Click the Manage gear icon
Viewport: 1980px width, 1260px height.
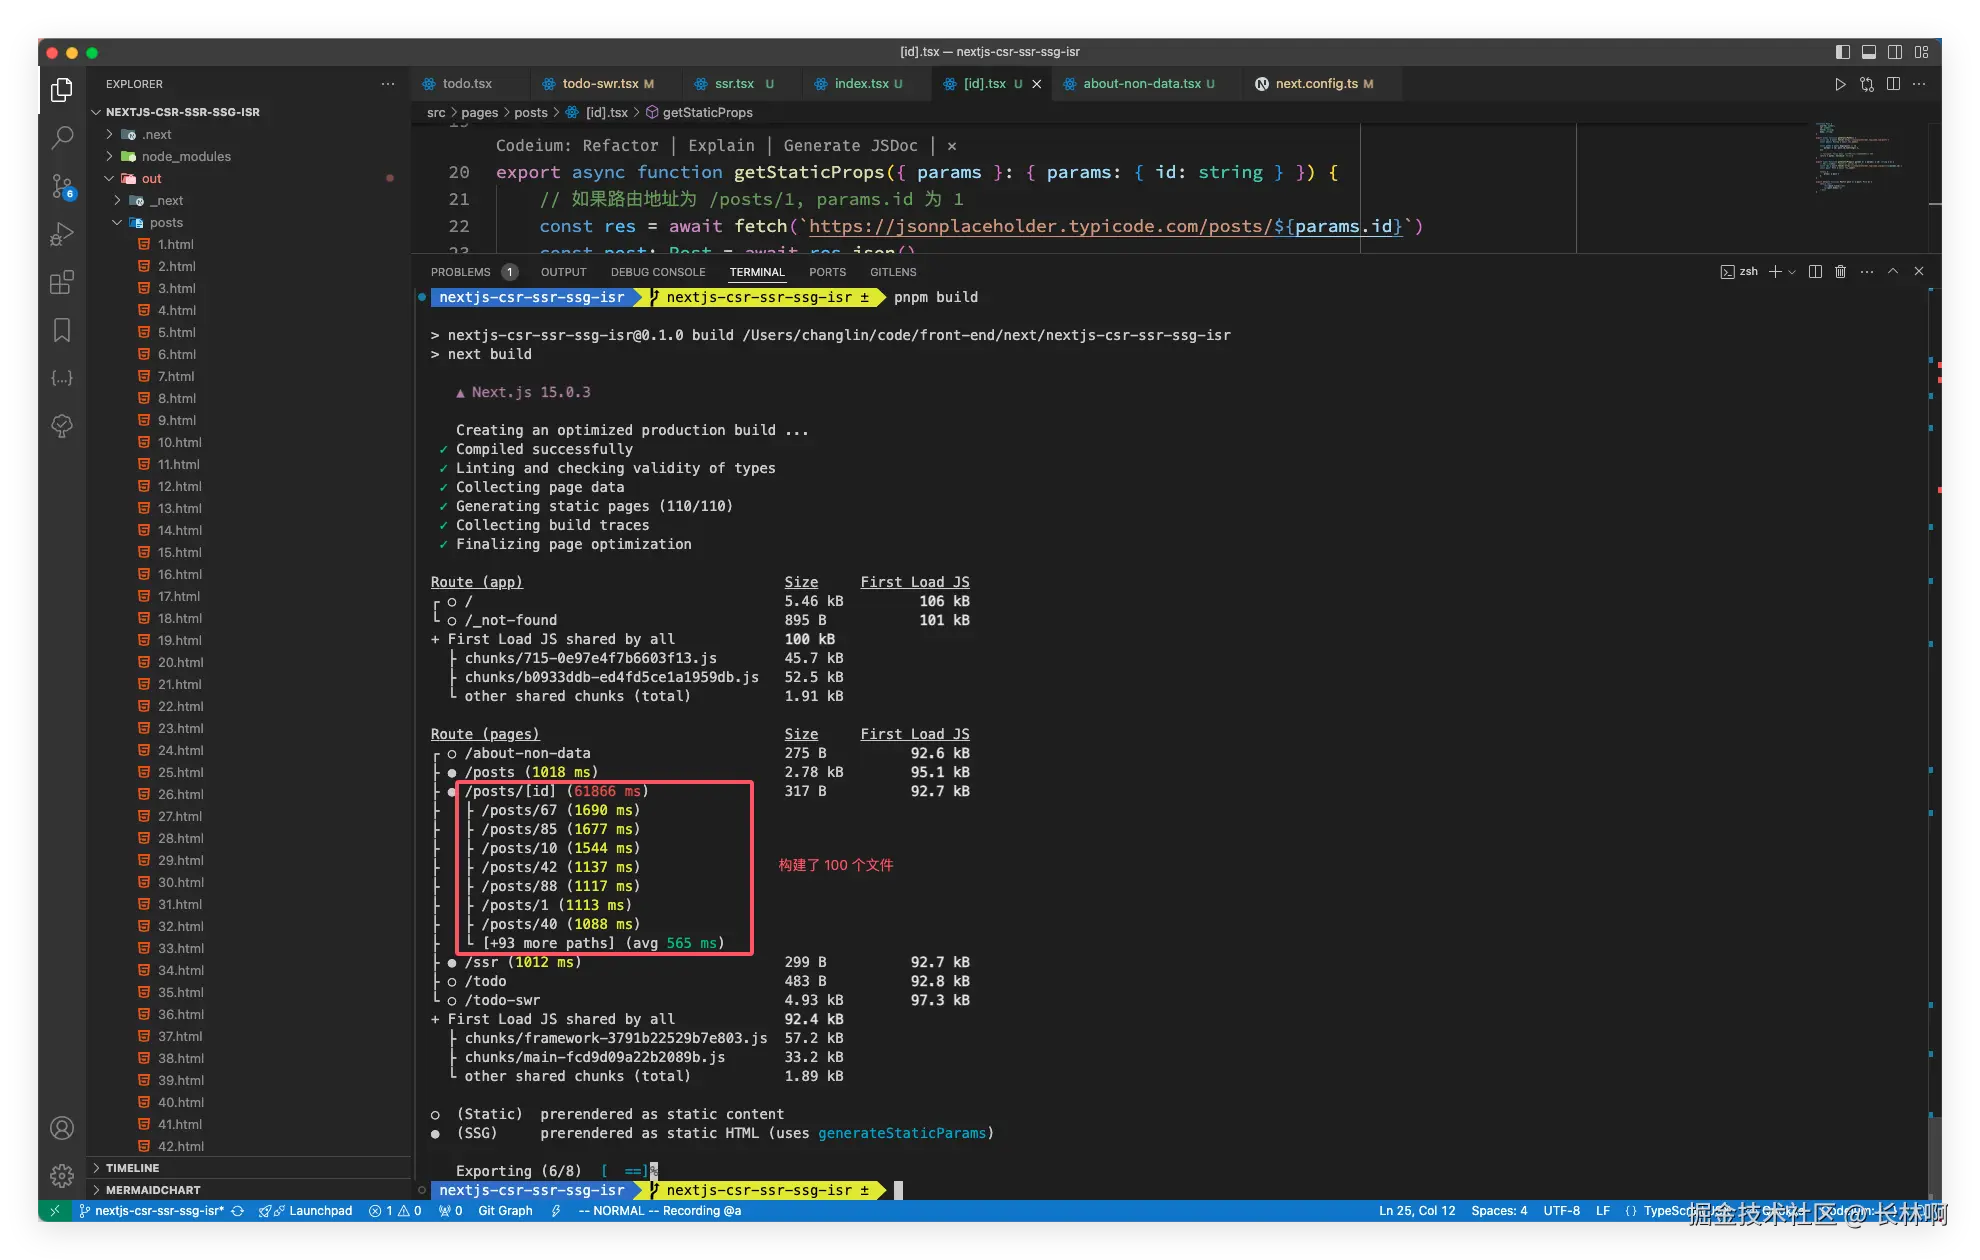(x=62, y=1175)
